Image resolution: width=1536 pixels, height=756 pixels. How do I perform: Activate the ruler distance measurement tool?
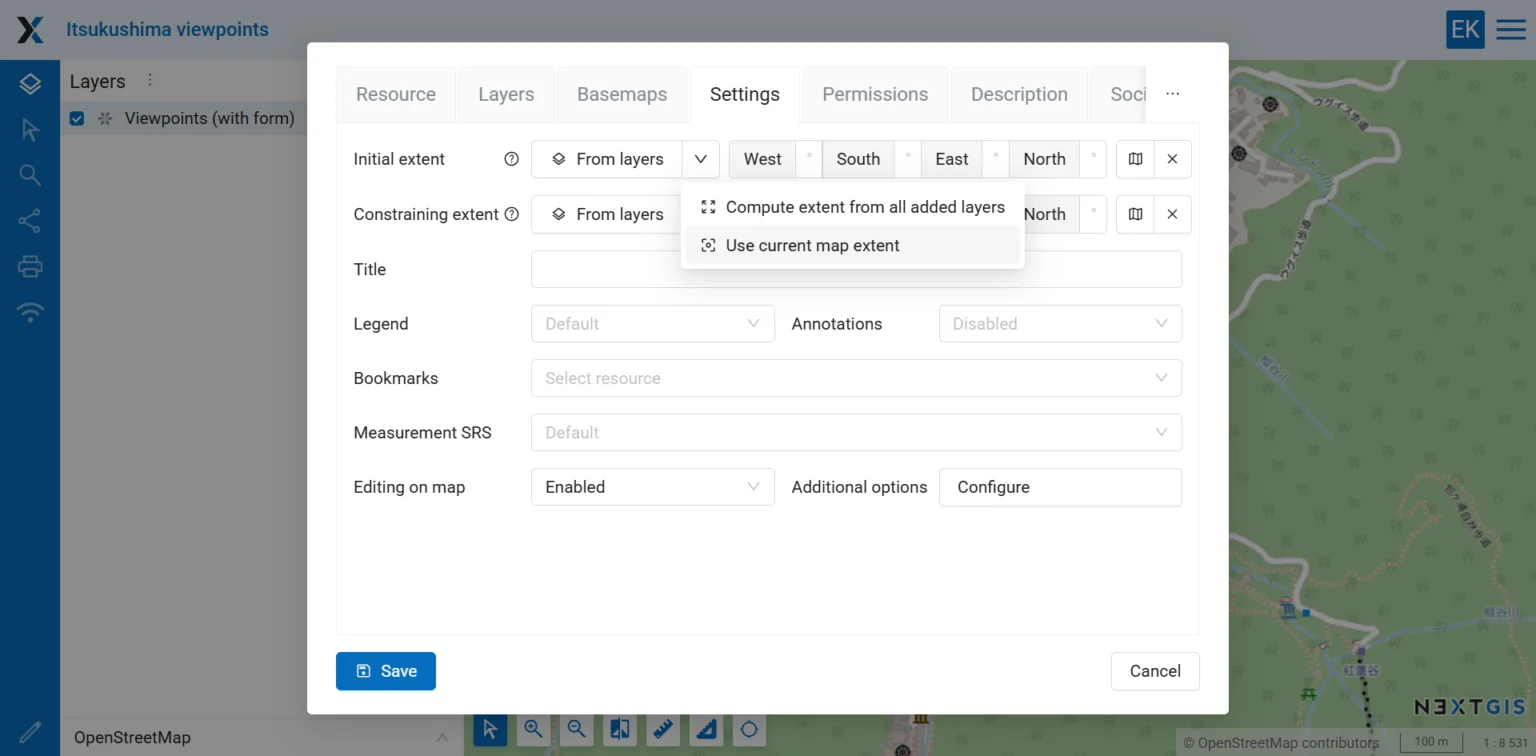tap(663, 729)
